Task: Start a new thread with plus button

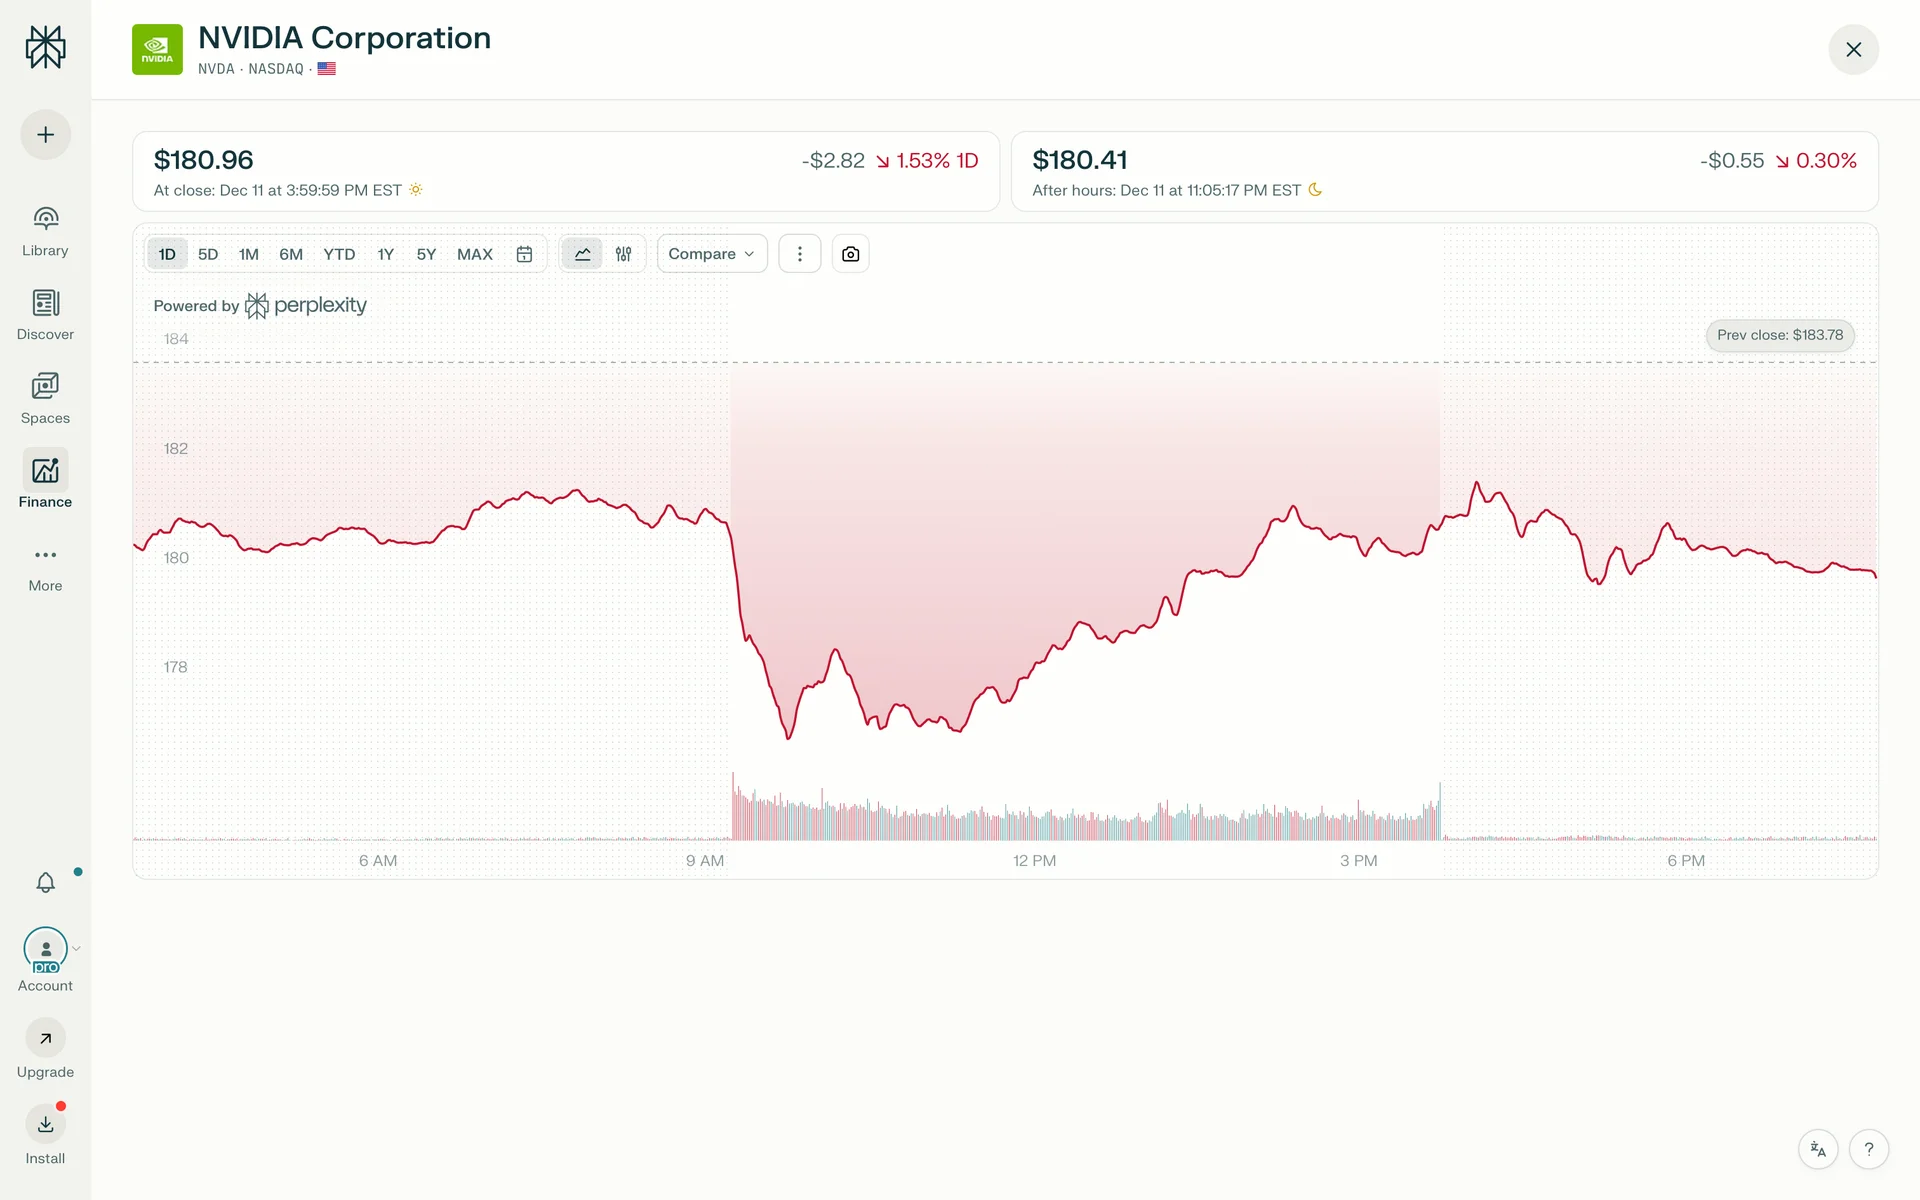Action: pos(45,135)
